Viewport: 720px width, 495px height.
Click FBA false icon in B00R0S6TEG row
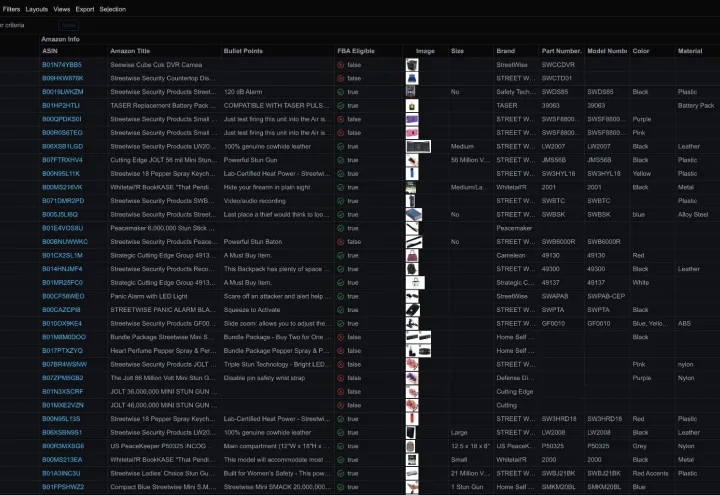pyautogui.click(x=341, y=133)
